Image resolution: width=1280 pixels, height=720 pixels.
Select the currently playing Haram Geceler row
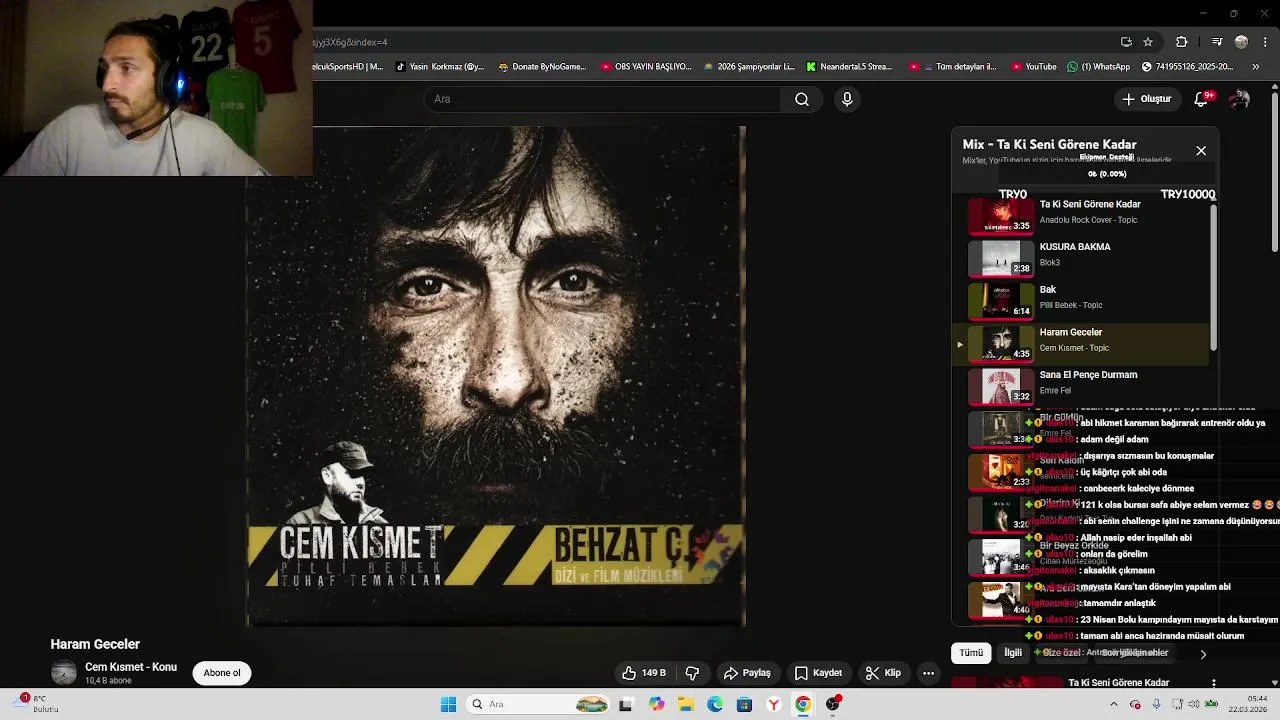pyautogui.click(x=1082, y=344)
